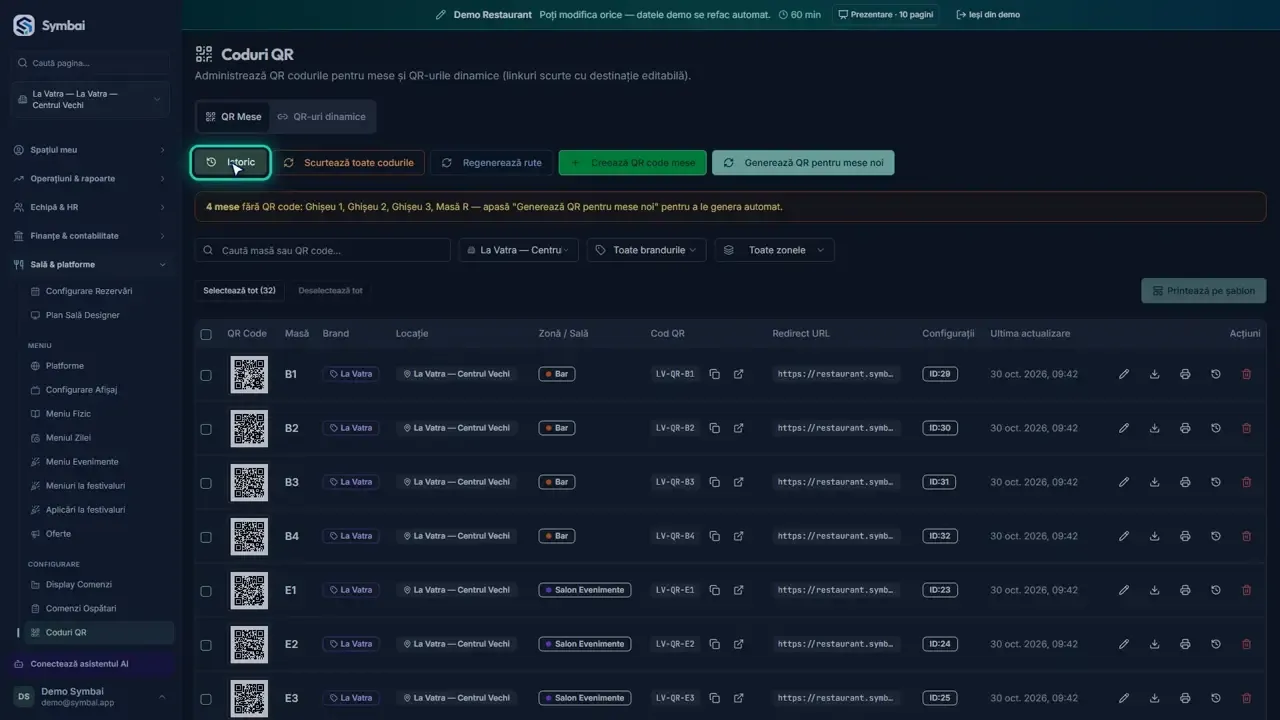Copy the LV-QR-B1 code

(x=715, y=374)
